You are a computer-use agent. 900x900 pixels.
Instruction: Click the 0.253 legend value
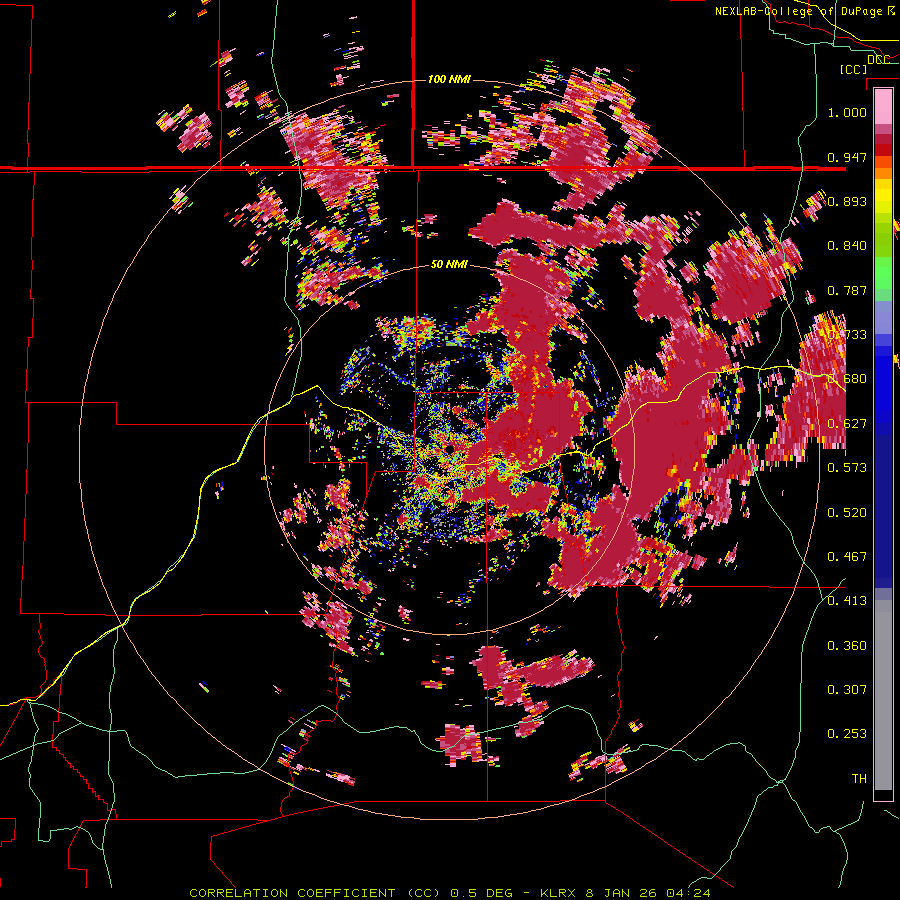[x=847, y=734]
